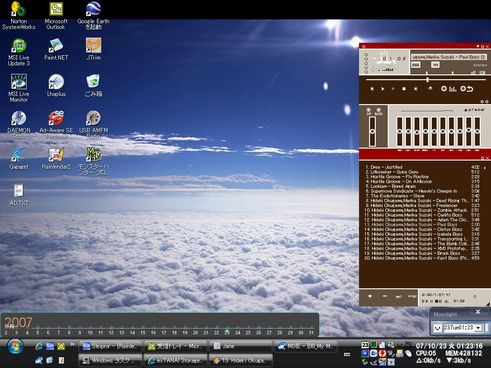The image size is (491, 368).
Task: Open the Windows Start orb
Action: (15, 347)
